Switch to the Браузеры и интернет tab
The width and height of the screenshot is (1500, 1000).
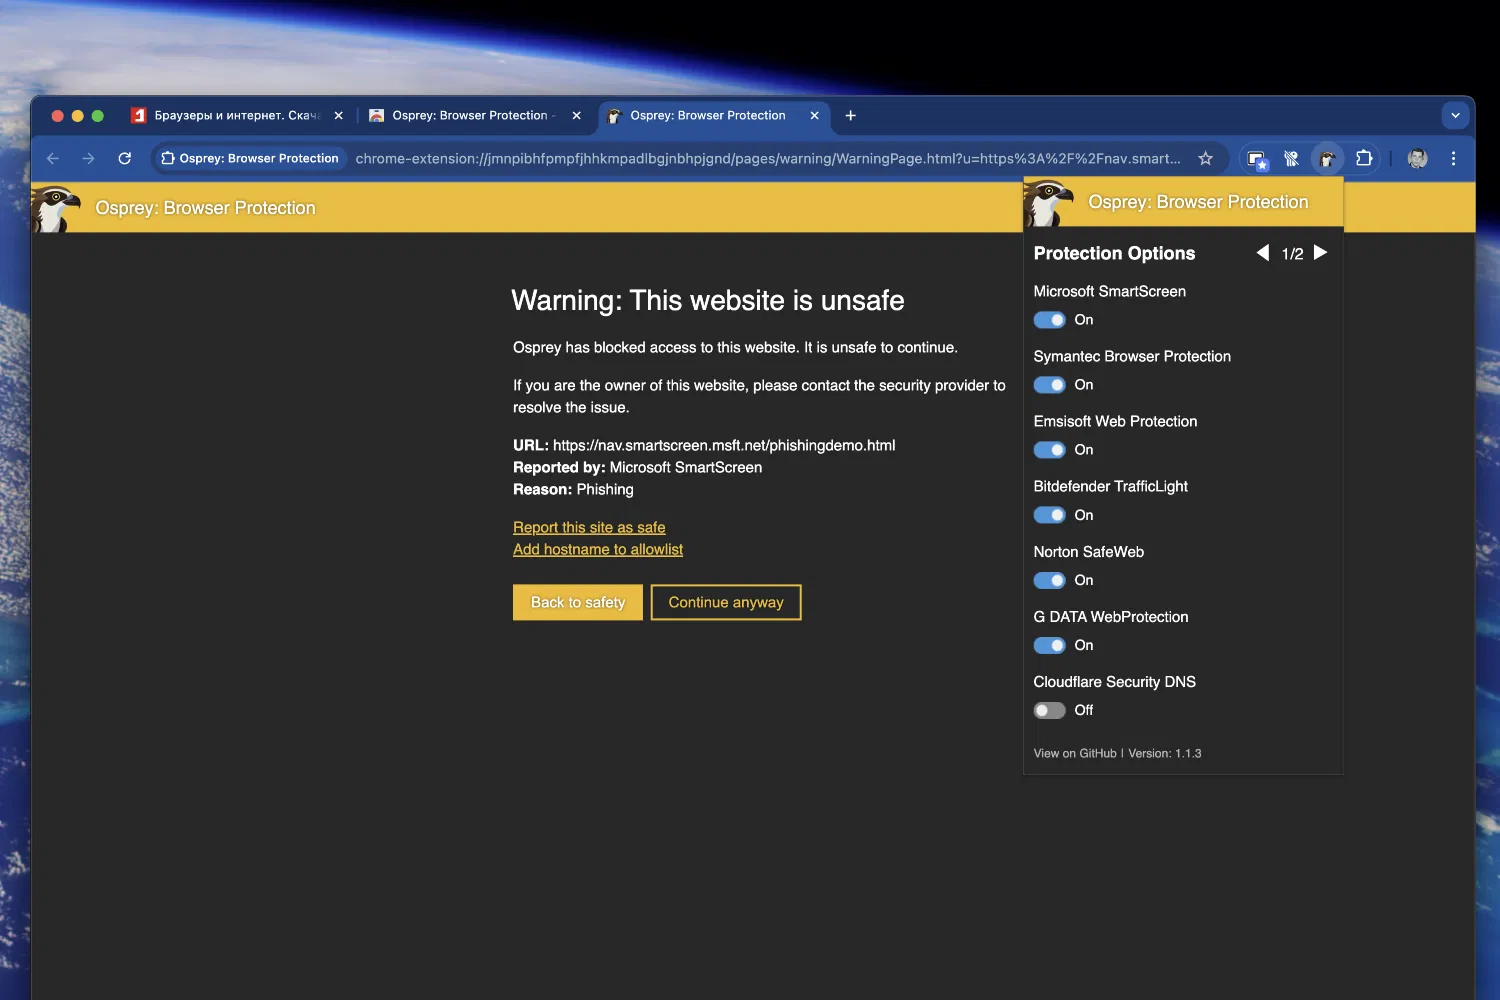click(x=237, y=116)
